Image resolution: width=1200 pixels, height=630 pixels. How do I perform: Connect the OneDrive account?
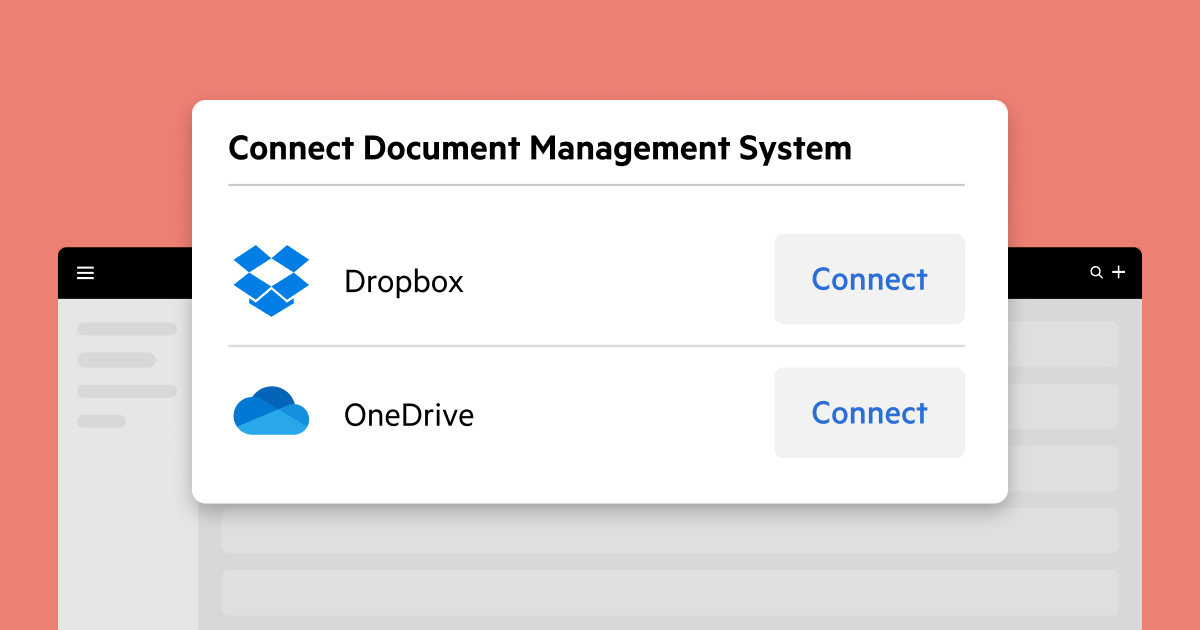(x=869, y=413)
